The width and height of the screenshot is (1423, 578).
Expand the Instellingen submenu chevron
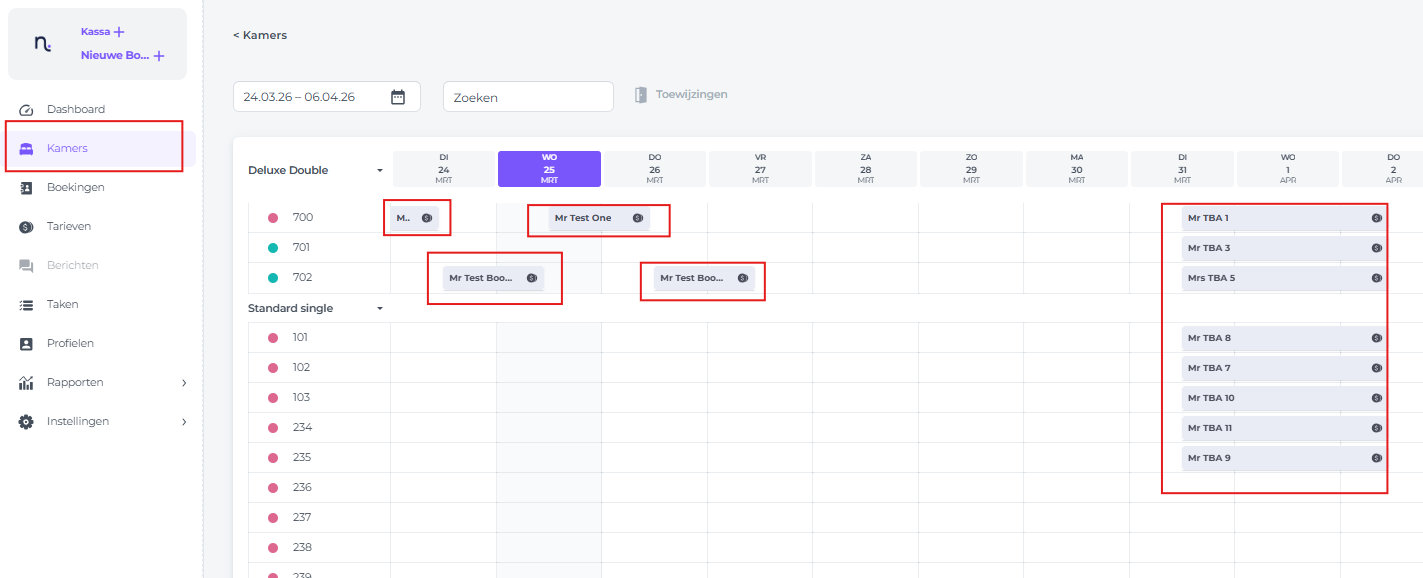[184, 422]
